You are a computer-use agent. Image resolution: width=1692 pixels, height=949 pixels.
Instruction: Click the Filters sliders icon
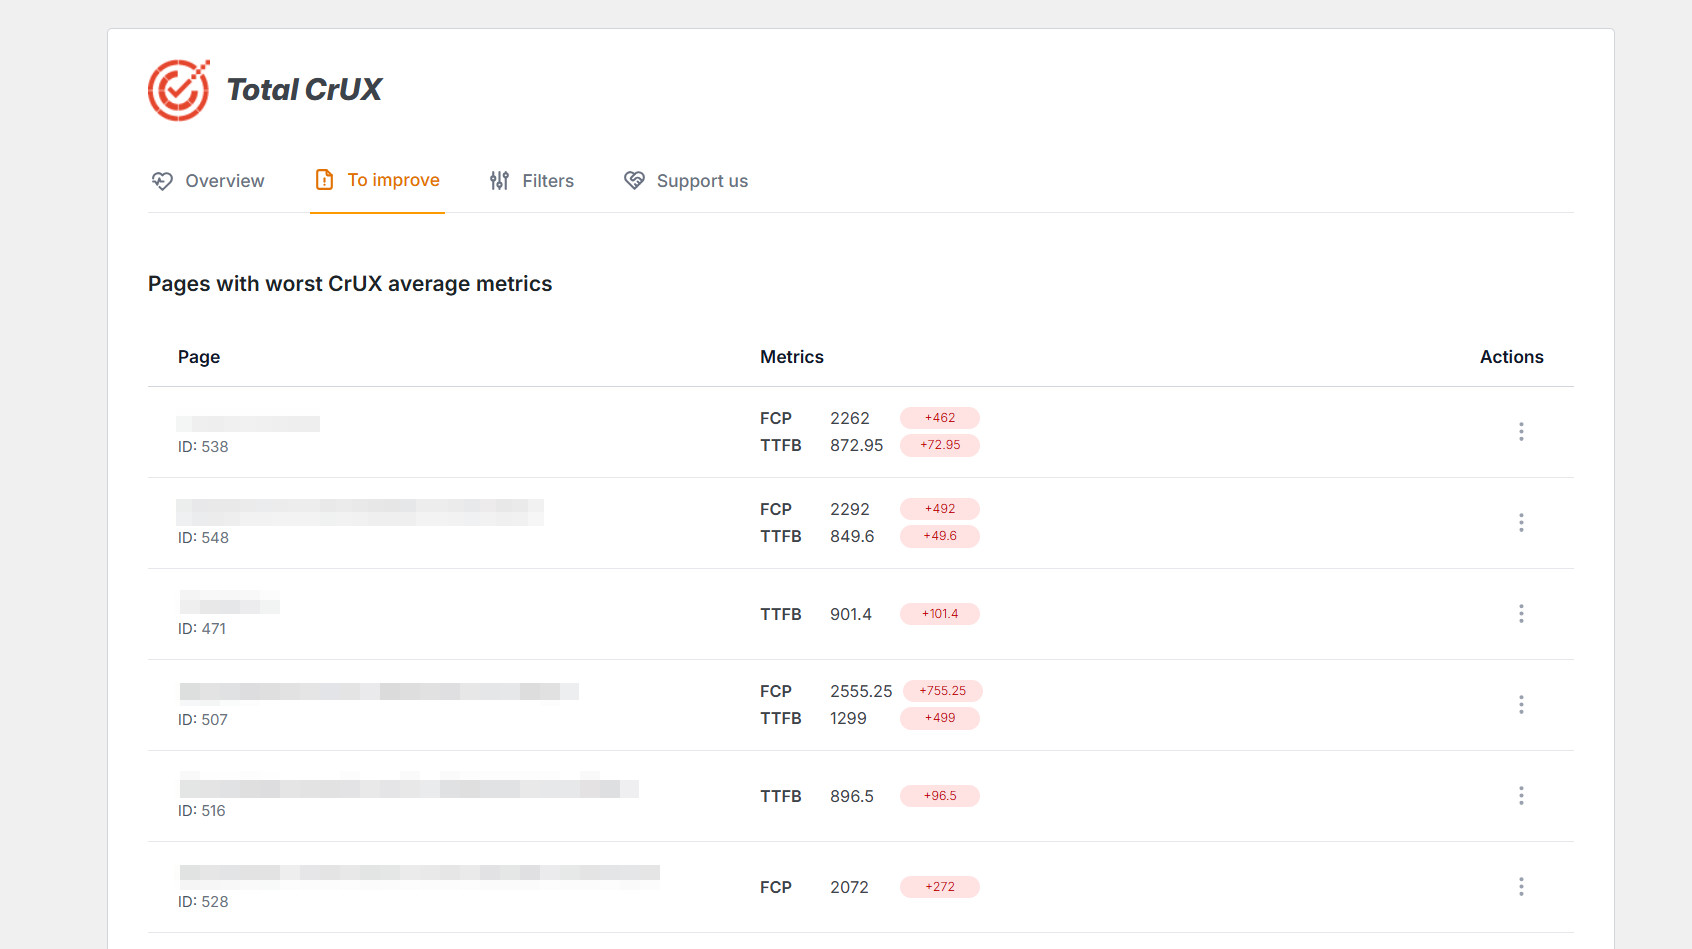499,181
